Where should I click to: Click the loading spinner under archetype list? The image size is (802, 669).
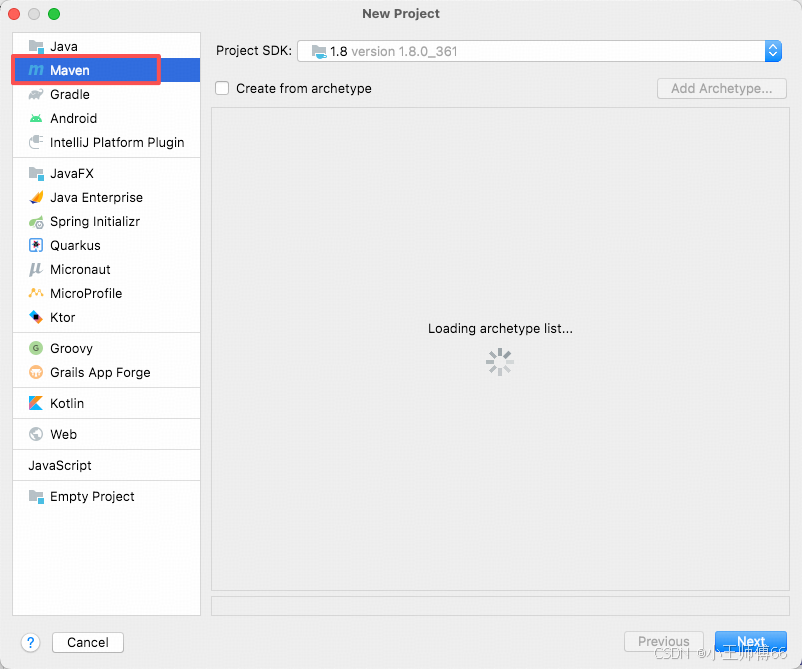click(x=500, y=362)
